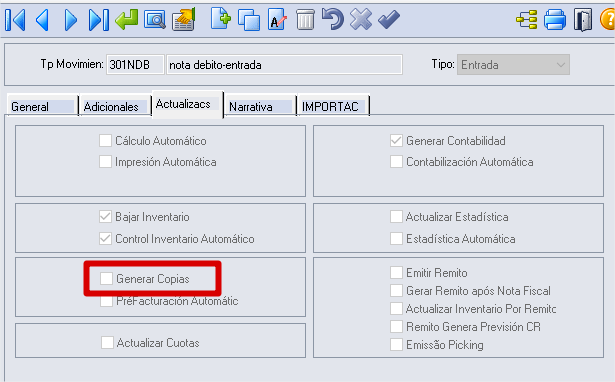The width and height of the screenshot is (615, 382).
Task: Add a new record
Action: tap(220, 19)
